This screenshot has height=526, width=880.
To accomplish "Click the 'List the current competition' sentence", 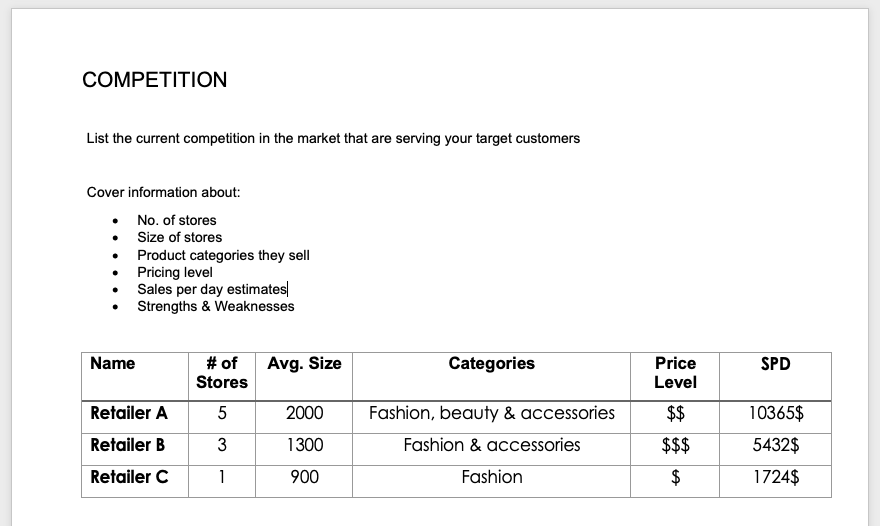I will (333, 139).
